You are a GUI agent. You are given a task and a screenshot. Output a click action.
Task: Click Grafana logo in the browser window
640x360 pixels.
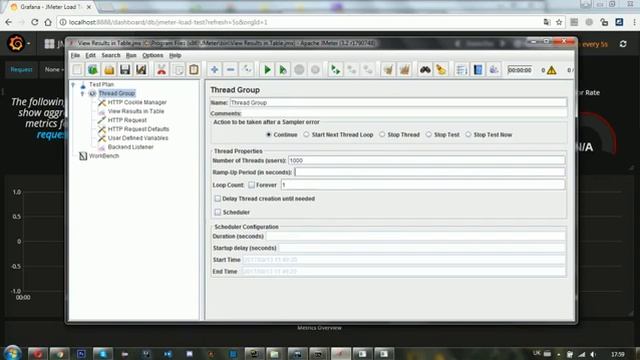(x=16, y=43)
